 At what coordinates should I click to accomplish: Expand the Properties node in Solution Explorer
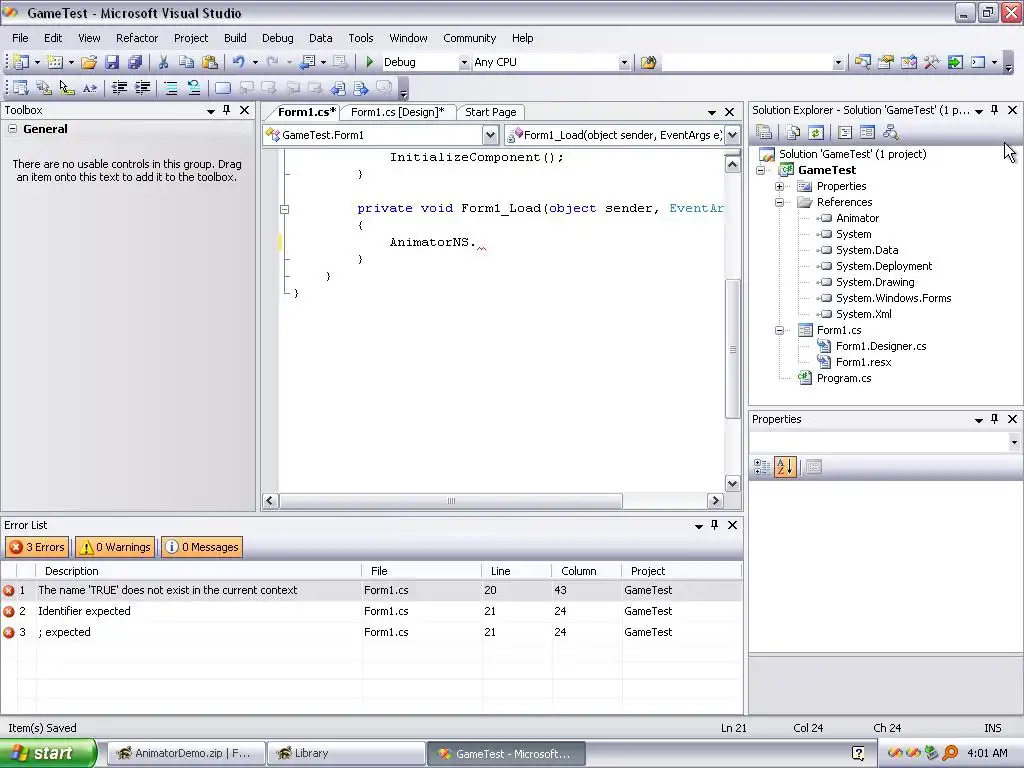(779, 187)
